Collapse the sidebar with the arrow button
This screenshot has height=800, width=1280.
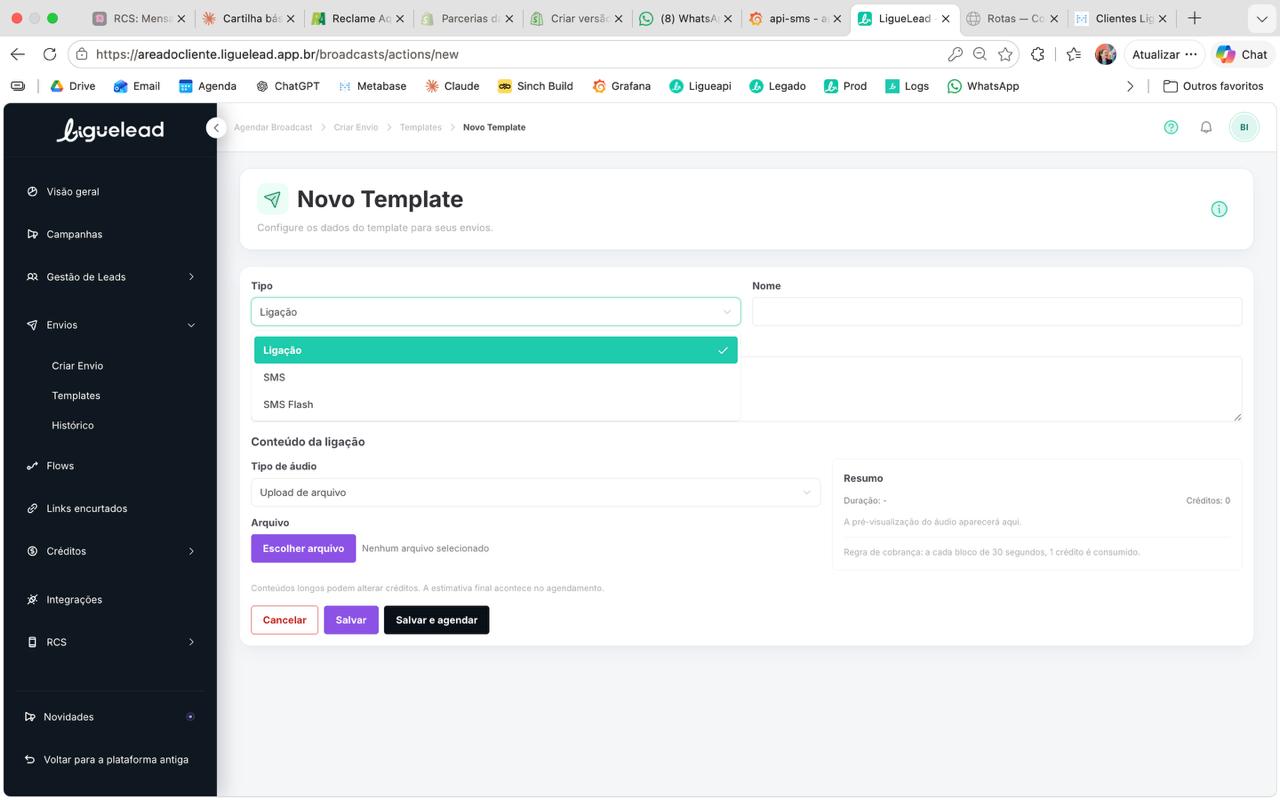pyautogui.click(x=216, y=128)
